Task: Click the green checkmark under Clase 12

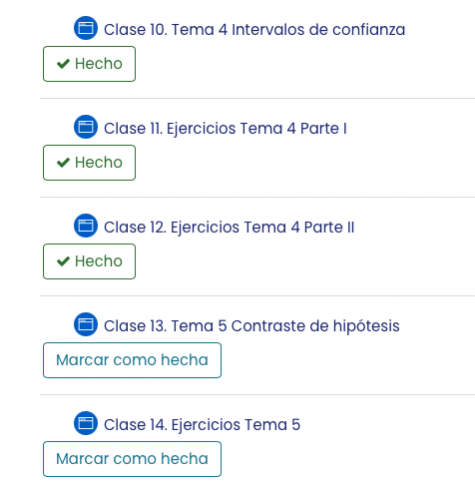Action: (63, 261)
